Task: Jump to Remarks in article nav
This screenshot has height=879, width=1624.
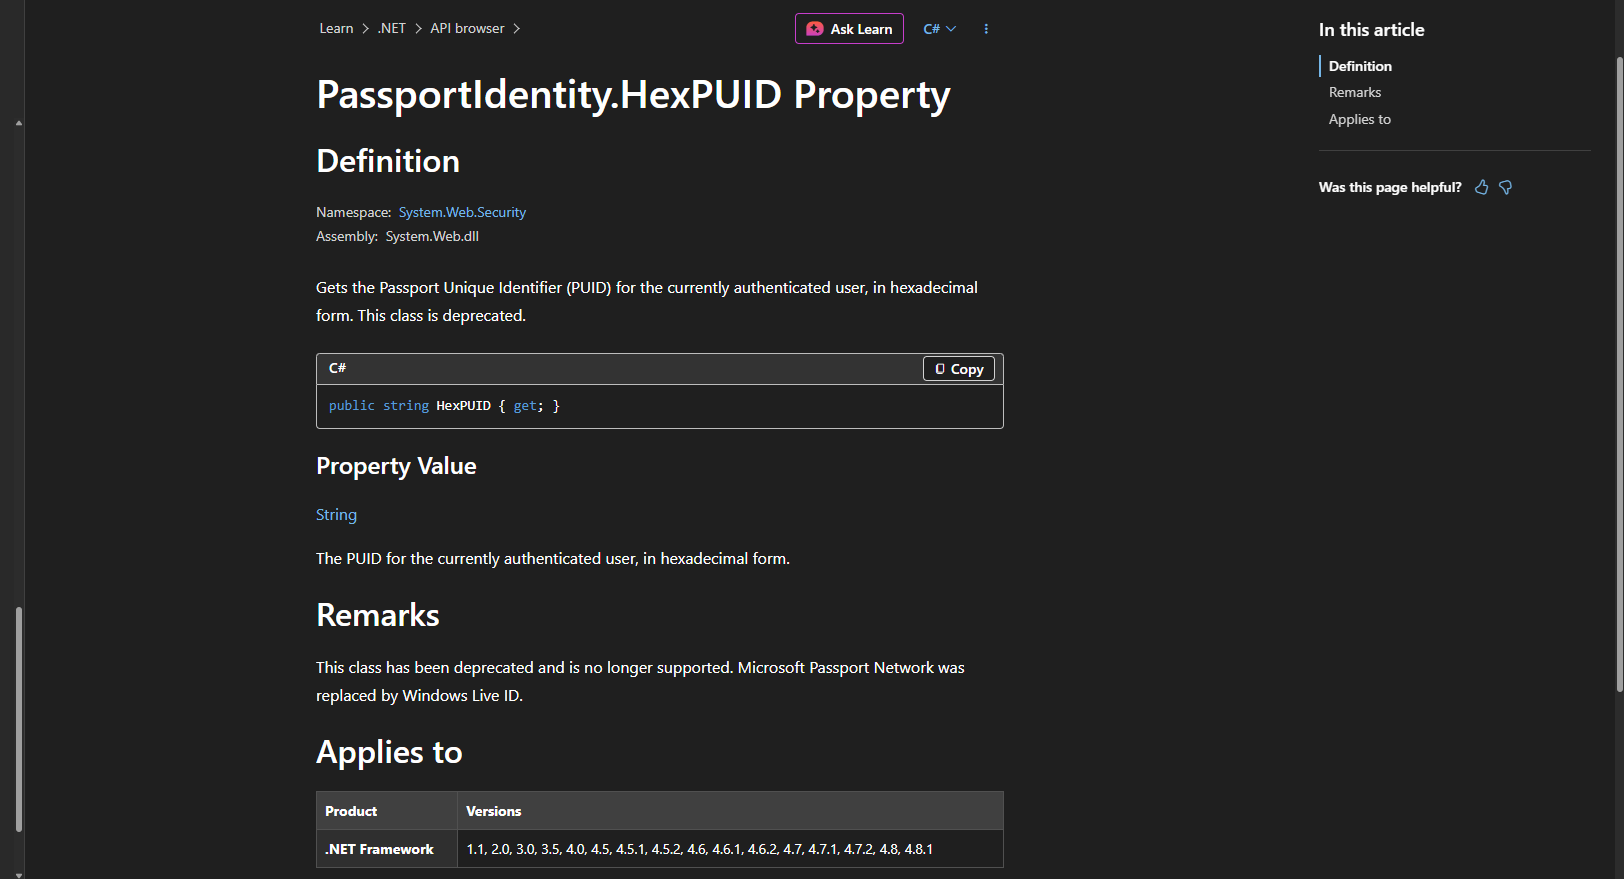Action: (x=1355, y=92)
